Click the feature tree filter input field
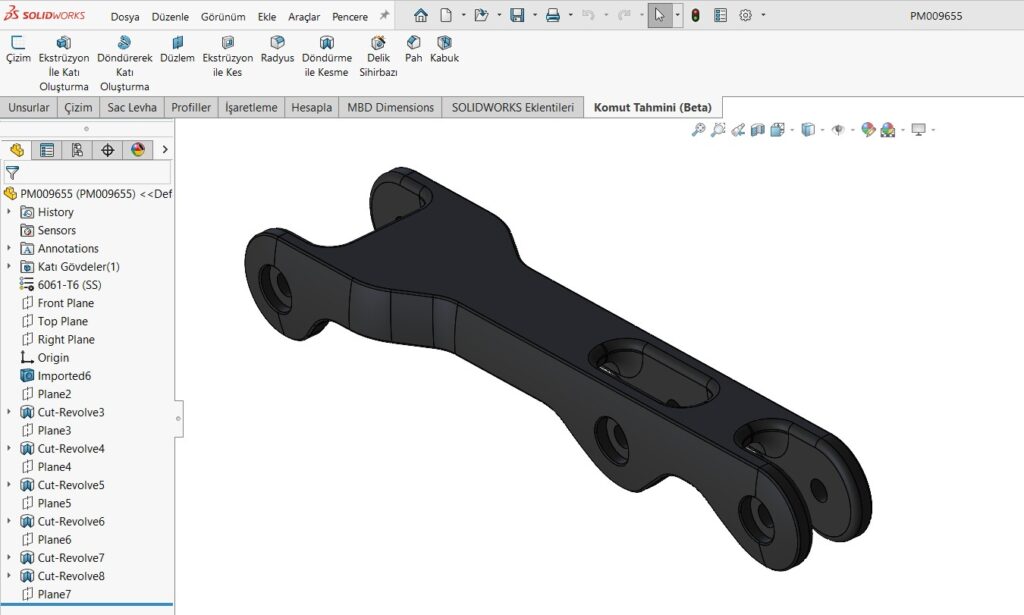Image resolution: width=1024 pixels, height=615 pixels. click(95, 173)
